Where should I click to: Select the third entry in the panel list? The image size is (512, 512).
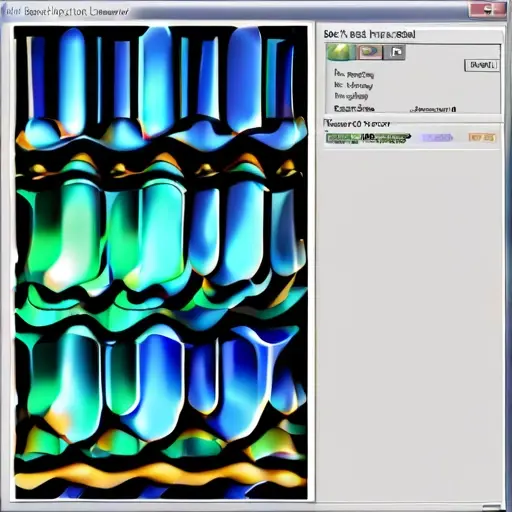351,96
